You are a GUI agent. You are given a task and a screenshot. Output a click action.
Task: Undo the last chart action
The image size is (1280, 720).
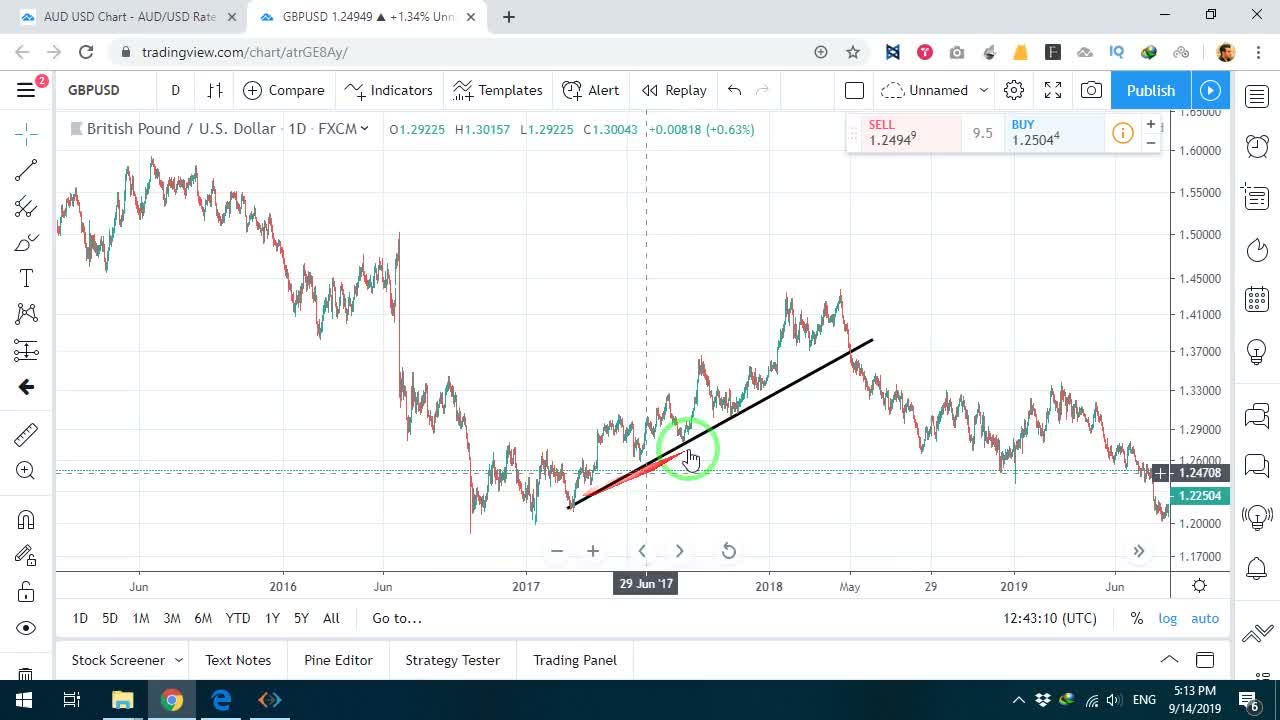(x=734, y=90)
